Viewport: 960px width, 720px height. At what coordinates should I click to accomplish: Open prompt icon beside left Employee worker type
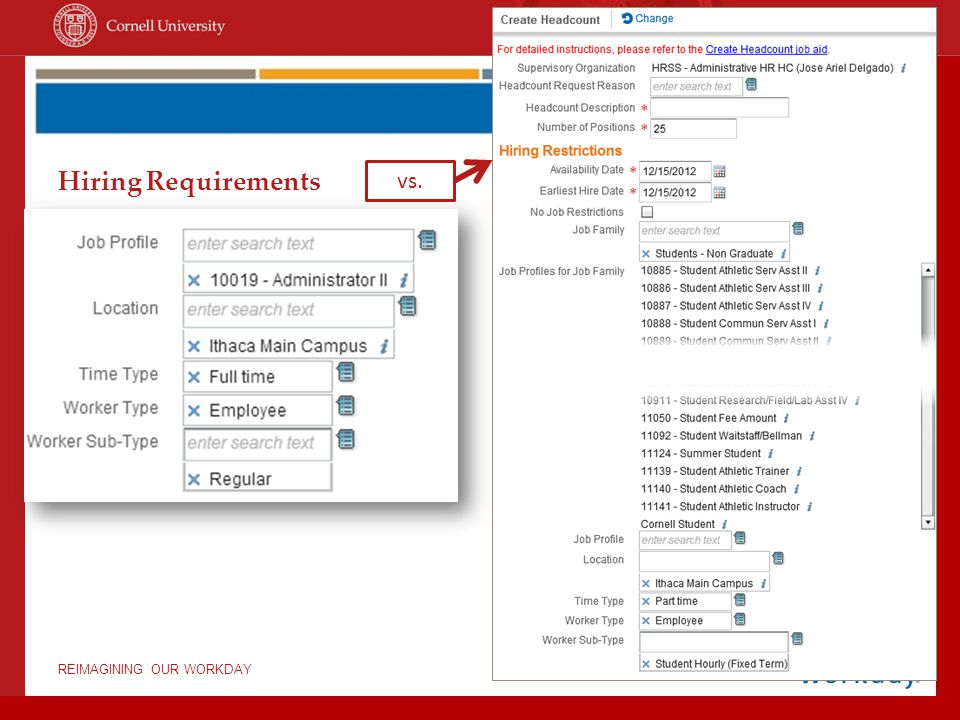click(346, 405)
